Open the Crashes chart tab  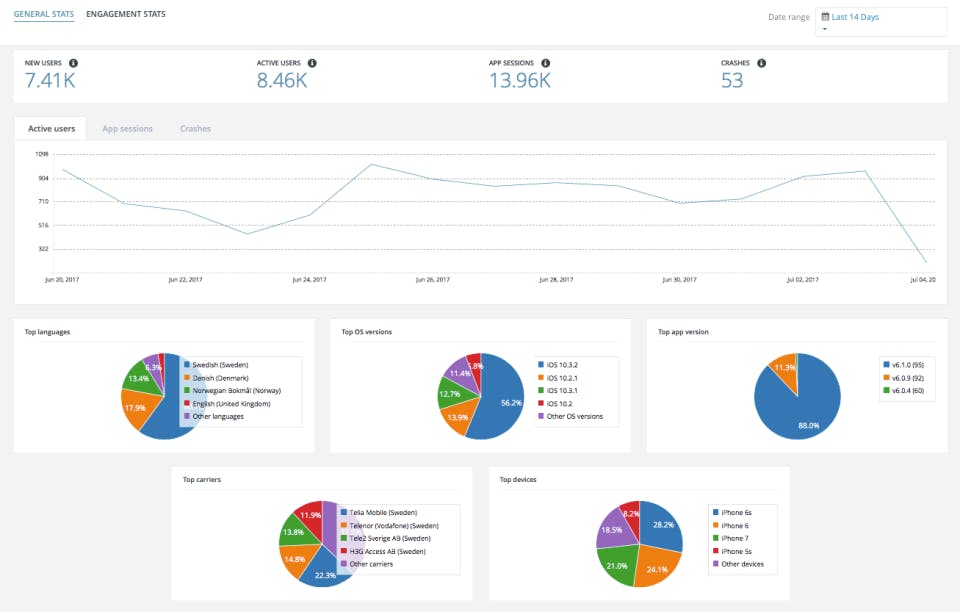tap(195, 129)
